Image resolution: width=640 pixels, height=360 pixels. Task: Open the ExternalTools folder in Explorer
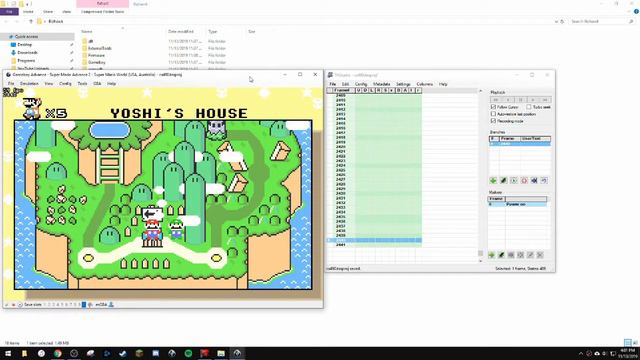click(100, 48)
